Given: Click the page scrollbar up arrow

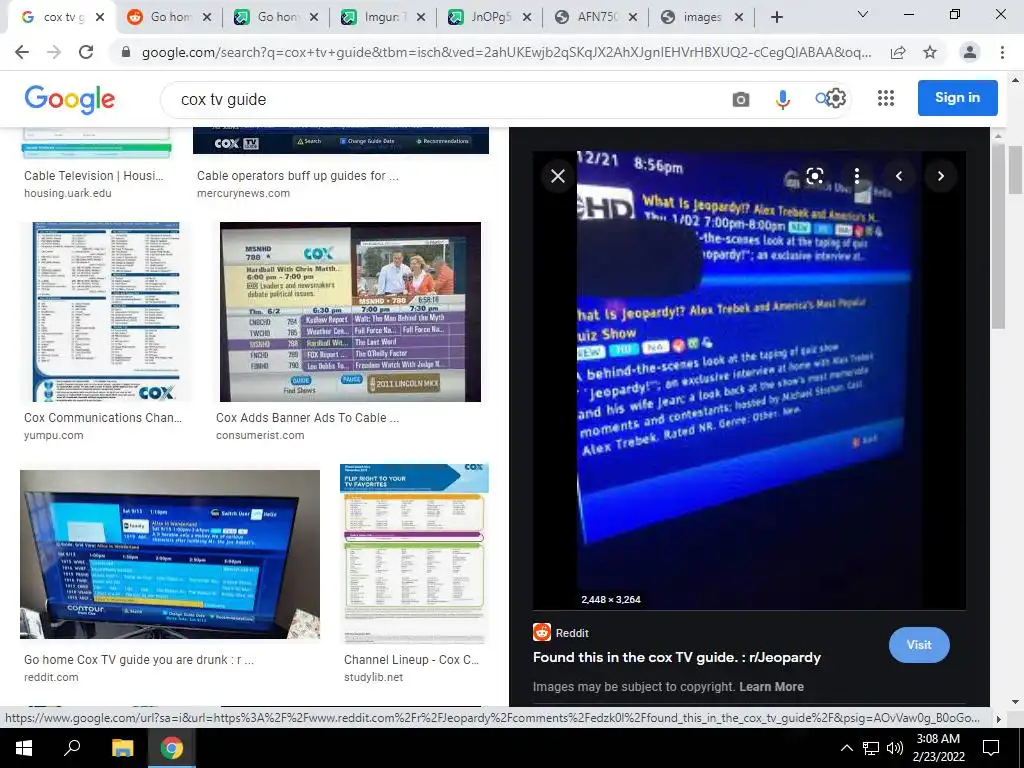Looking at the screenshot, I should click(1015, 80).
